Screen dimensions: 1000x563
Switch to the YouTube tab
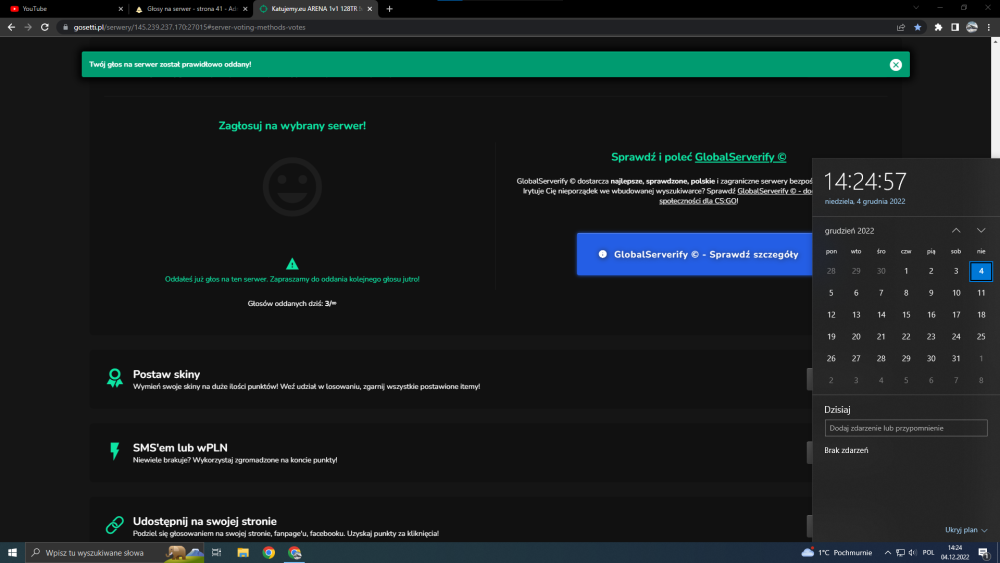coord(62,9)
